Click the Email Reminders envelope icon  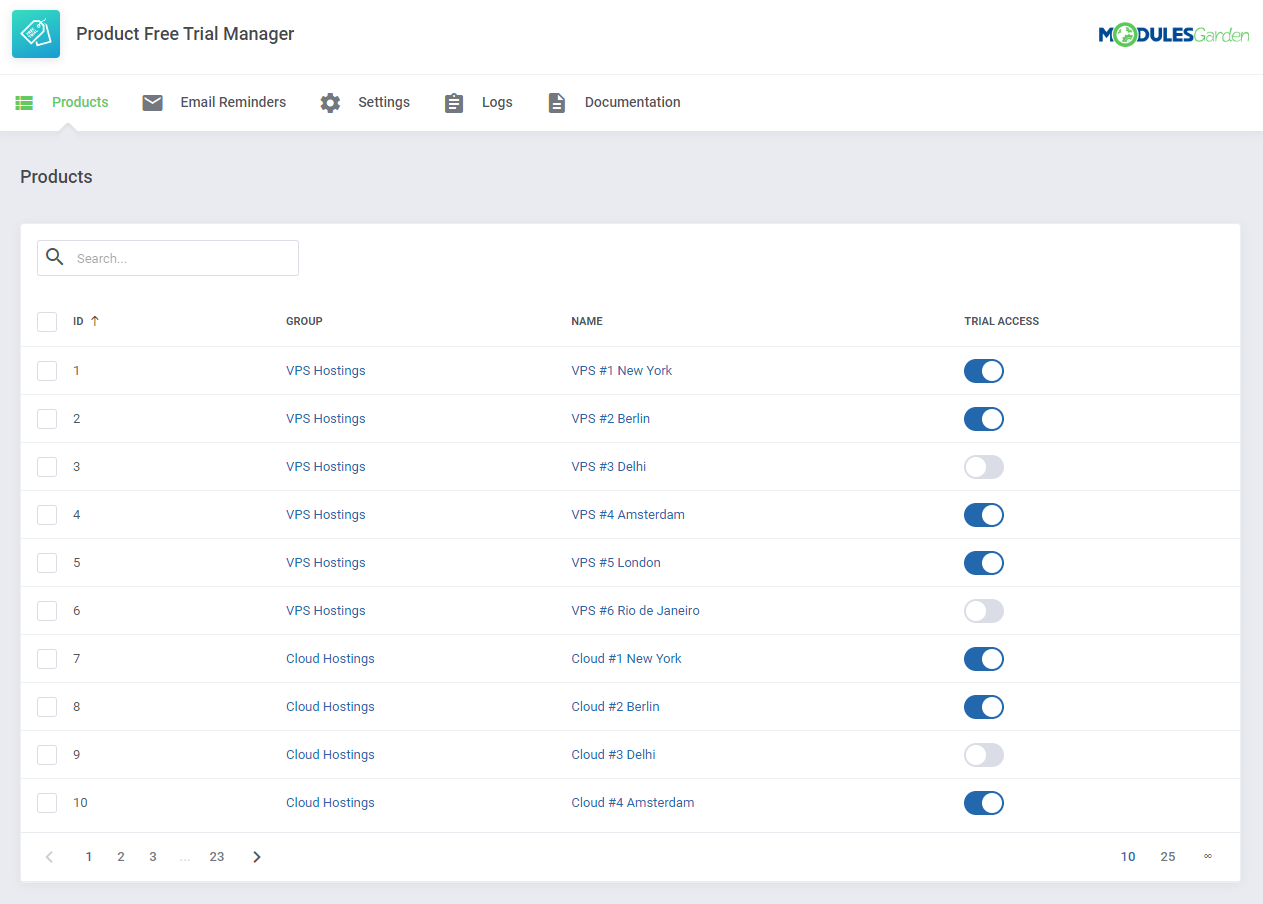pyautogui.click(x=152, y=102)
